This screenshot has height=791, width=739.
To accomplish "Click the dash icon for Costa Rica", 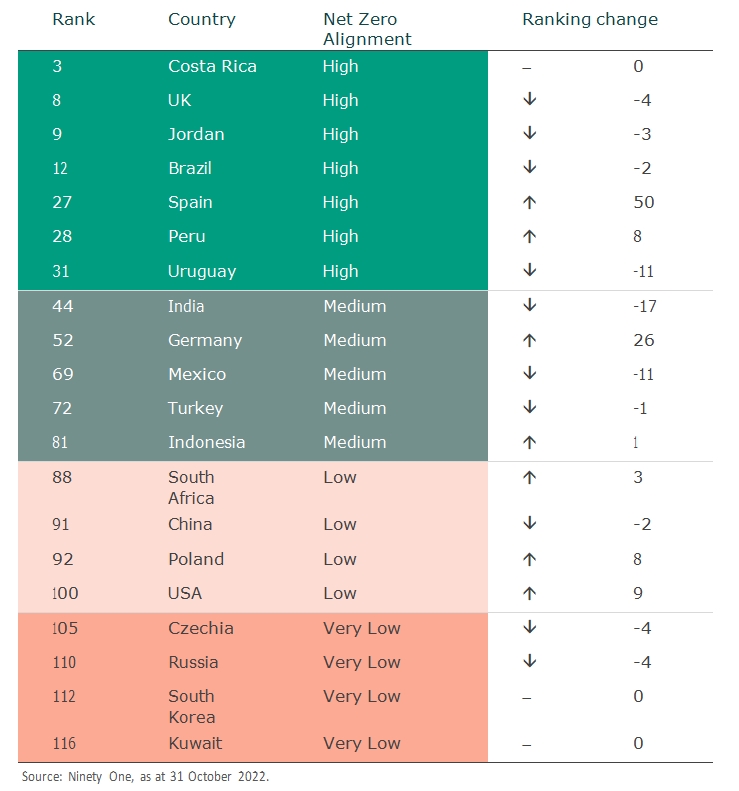I will 527,68.
